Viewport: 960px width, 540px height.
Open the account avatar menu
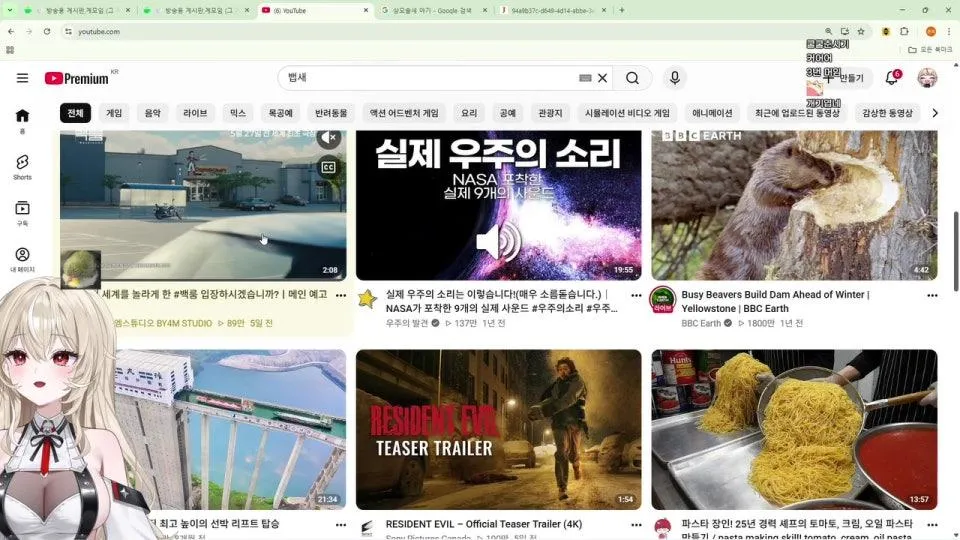927,78
